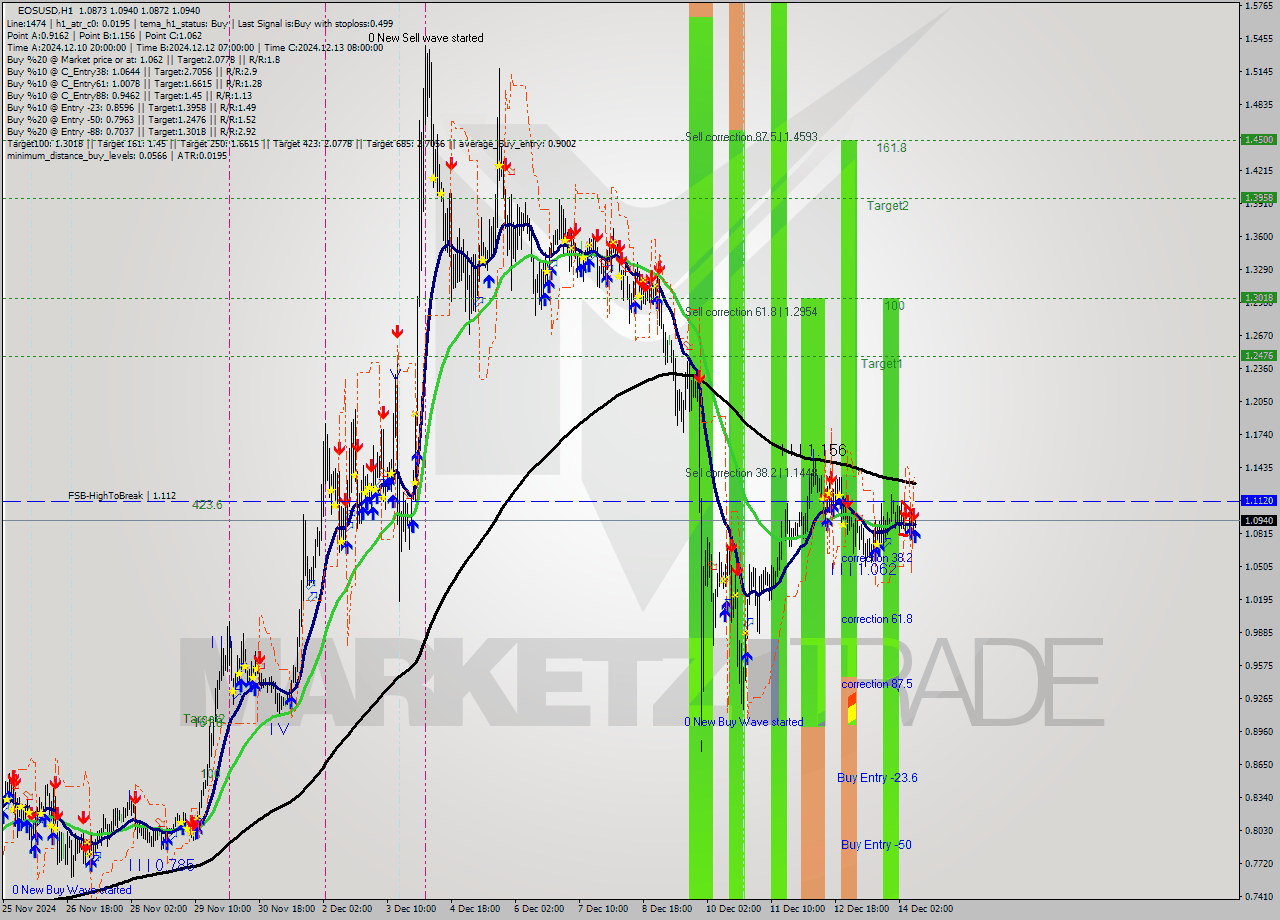The width and height of the screenshot is (1280, 920).
Task: Click 'FSB-HighToBreak | 1.112' label
Action: tap(122, 495)
